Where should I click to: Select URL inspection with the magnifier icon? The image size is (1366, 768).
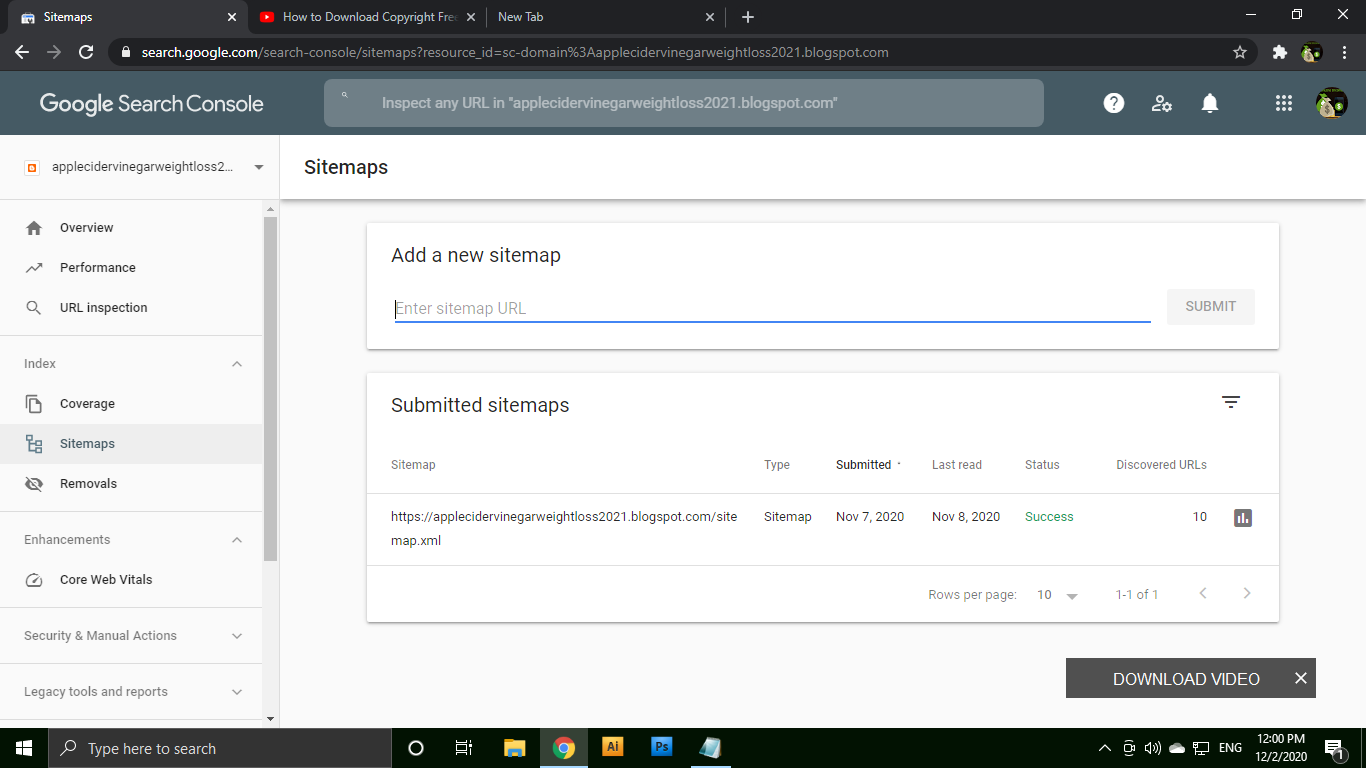(x=34, y=307)
